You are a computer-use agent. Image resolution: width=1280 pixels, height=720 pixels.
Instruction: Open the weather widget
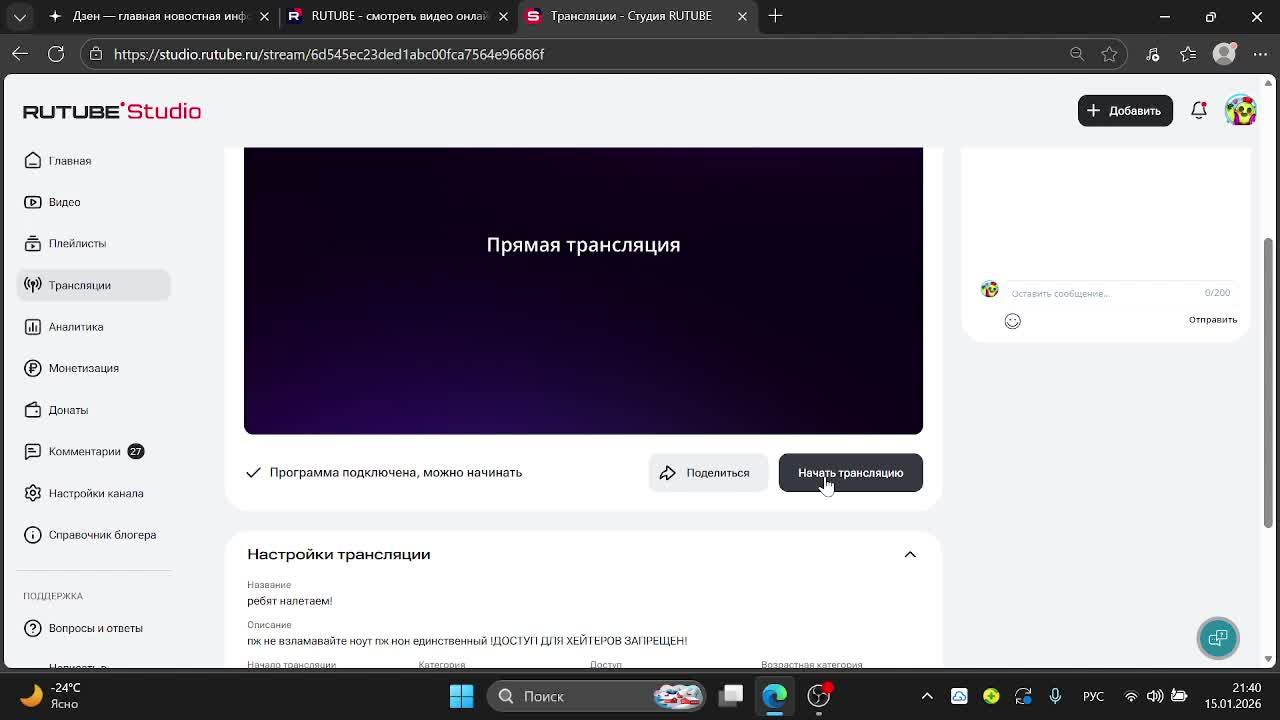pyautogui.click(x=50, y=696)
